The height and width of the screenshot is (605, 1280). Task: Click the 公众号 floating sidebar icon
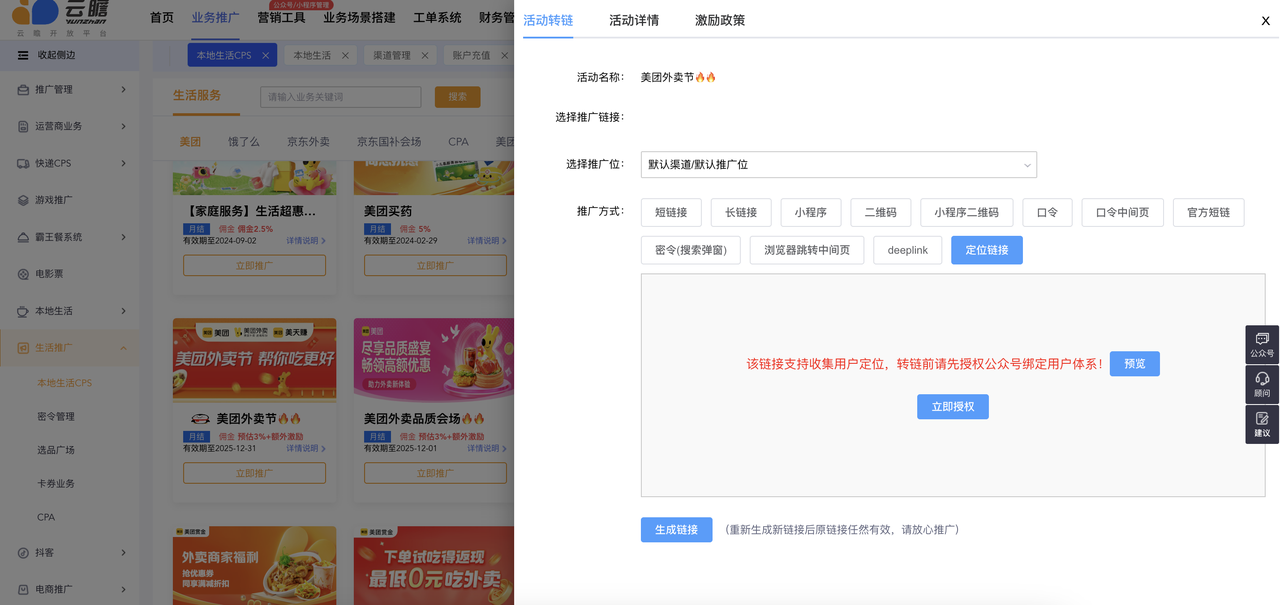[1262, 343]
